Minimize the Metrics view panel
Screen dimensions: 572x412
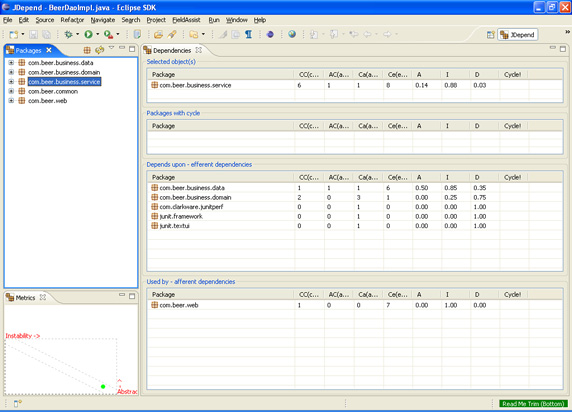[122, 295]
